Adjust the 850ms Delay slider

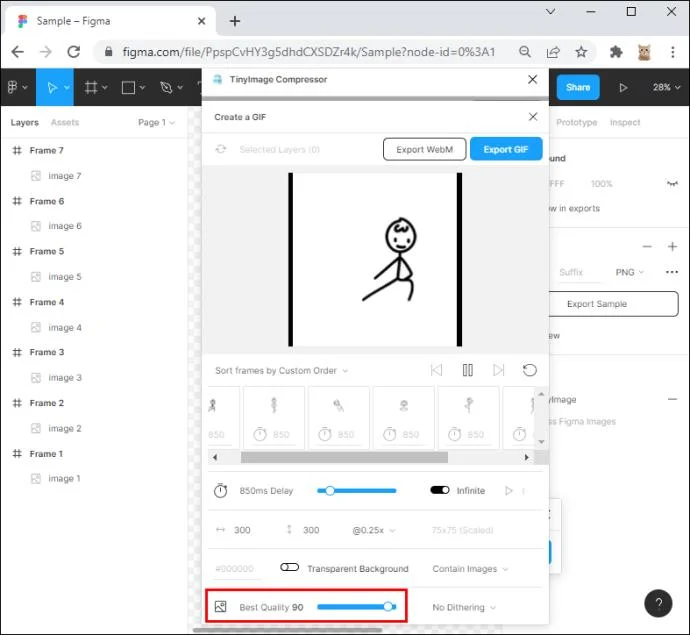point(356,490)
